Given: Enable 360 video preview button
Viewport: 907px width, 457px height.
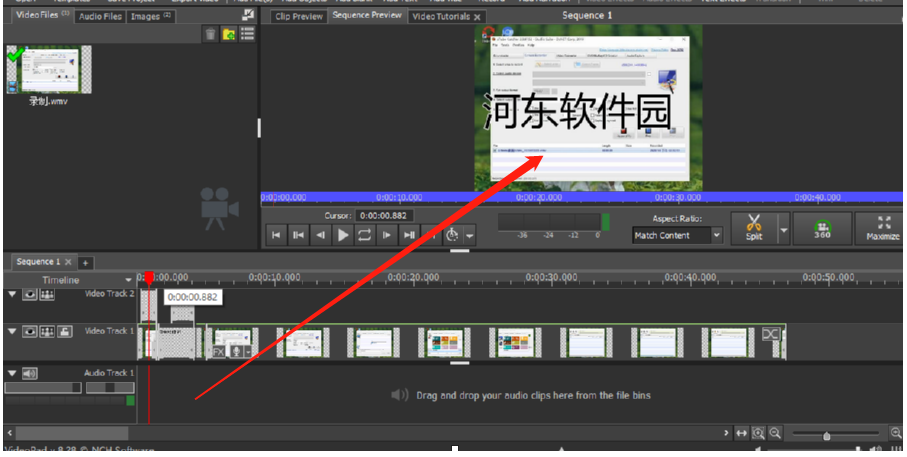Looking at the screenshot, I should tap(822, 229).
